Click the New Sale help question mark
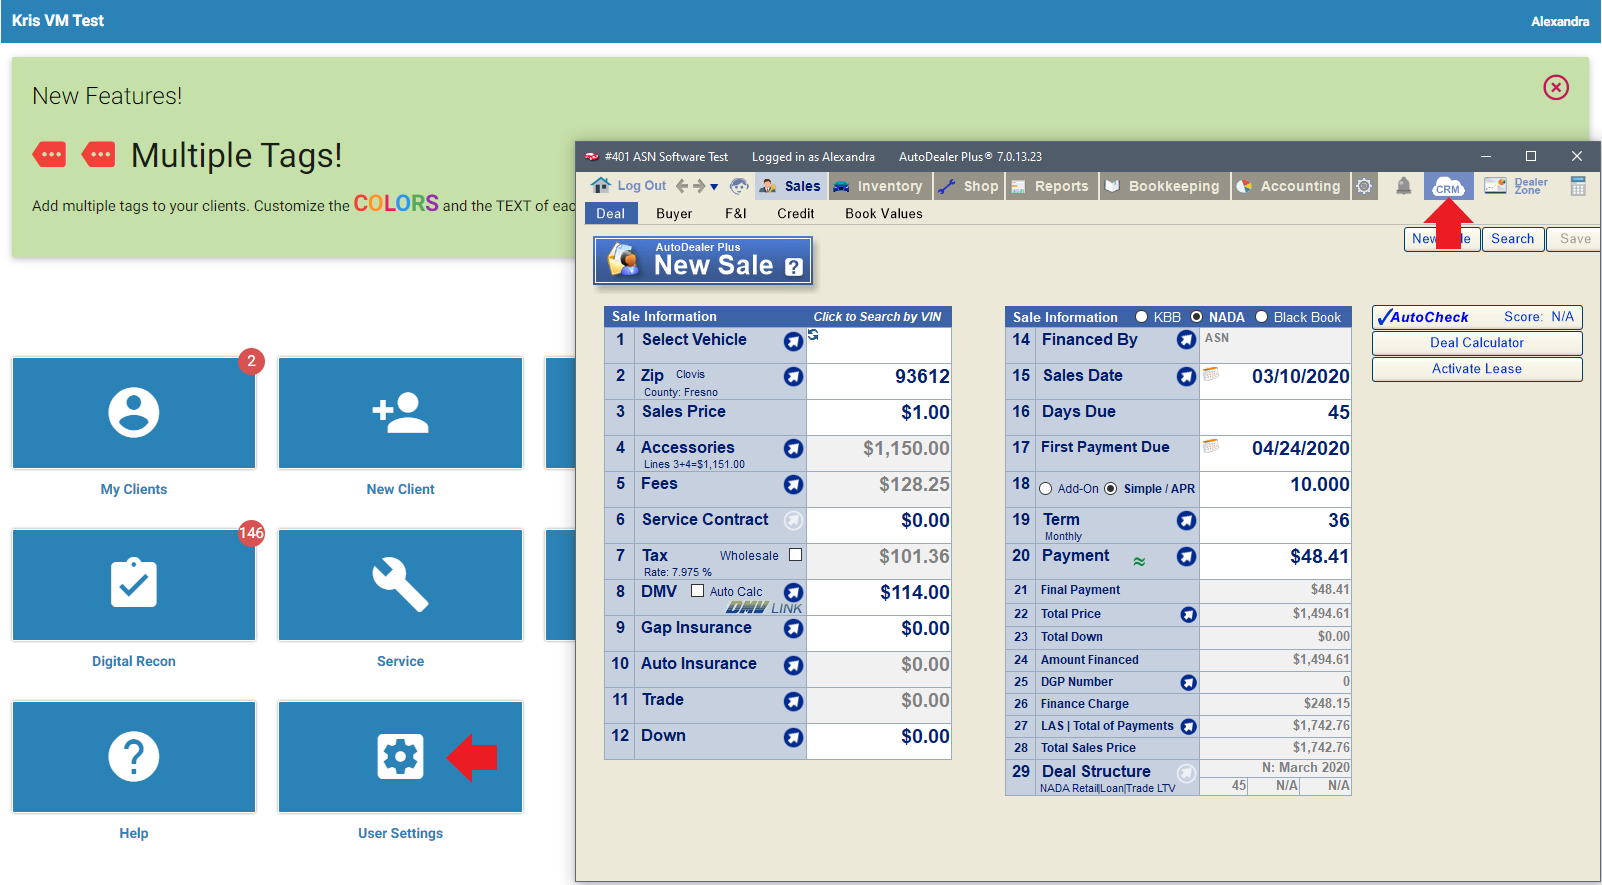The height and width of the screenshot is (885, 1602). coord(794,267)
